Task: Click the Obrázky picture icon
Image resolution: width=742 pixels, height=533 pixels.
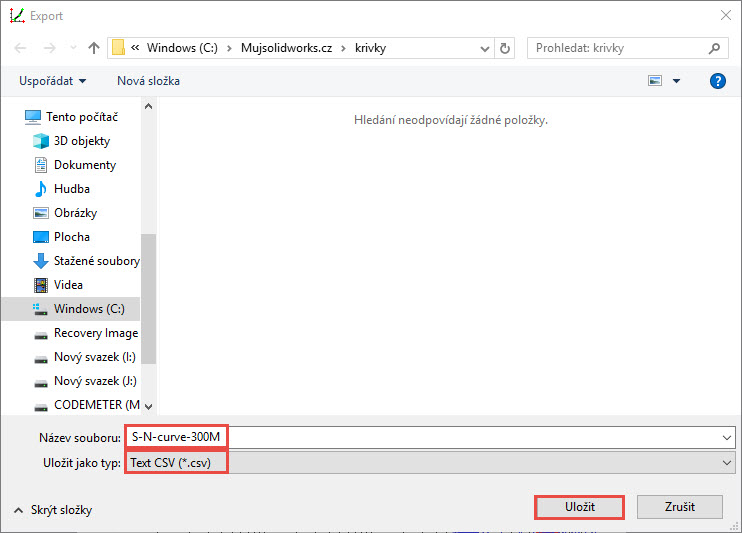Action: (41, 213)
